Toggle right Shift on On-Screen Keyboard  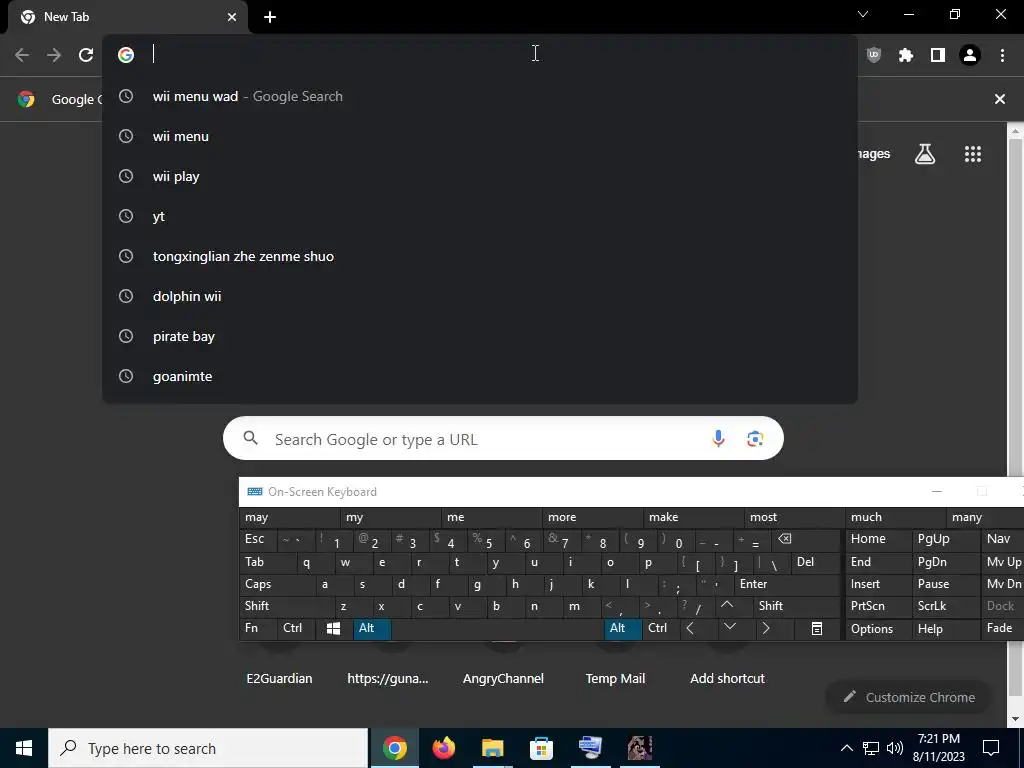point(795,606)
